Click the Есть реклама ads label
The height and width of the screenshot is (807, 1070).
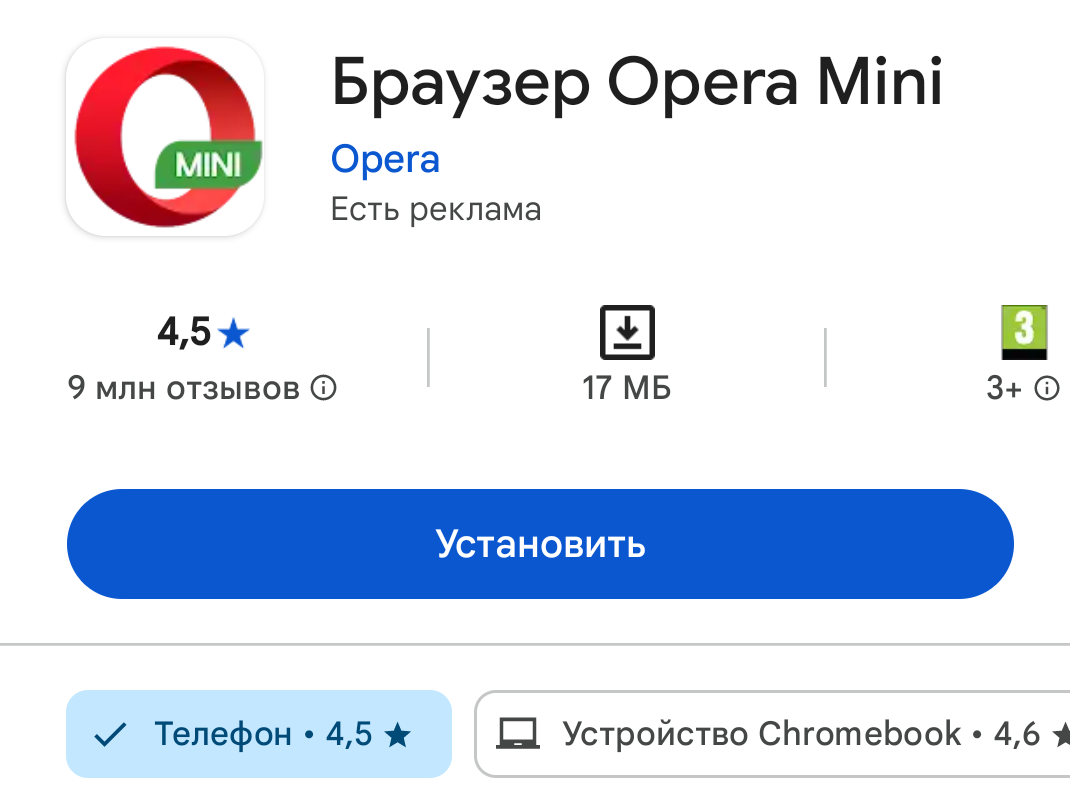(x=436, y=210)
